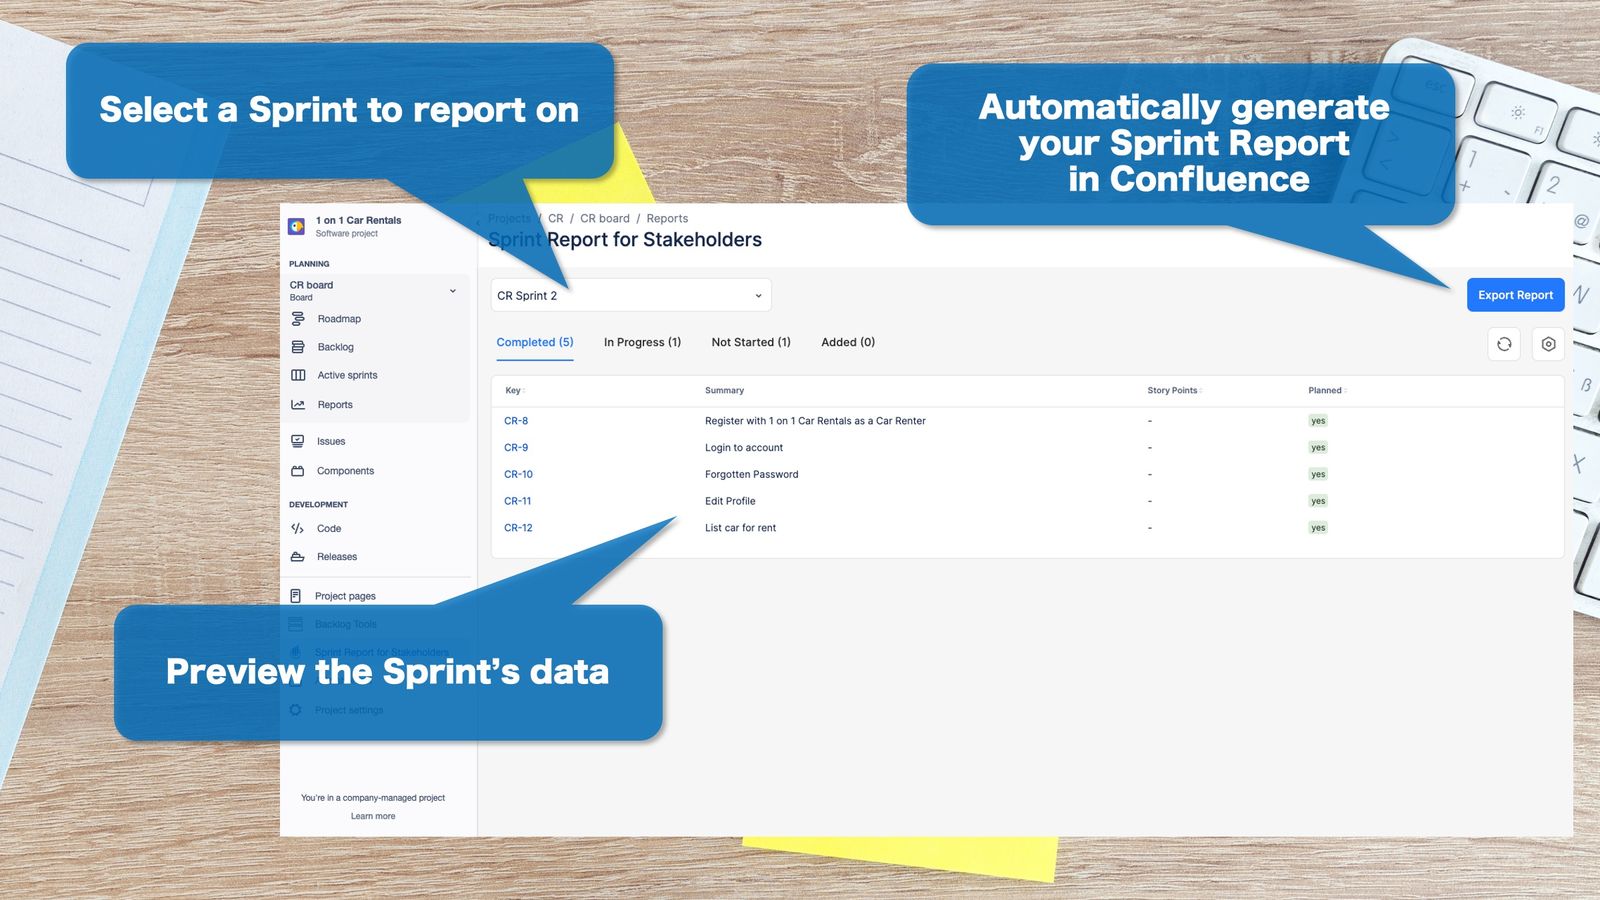
Task: Select Roadmap text in sidebar
Action: [x=339, y=319]
